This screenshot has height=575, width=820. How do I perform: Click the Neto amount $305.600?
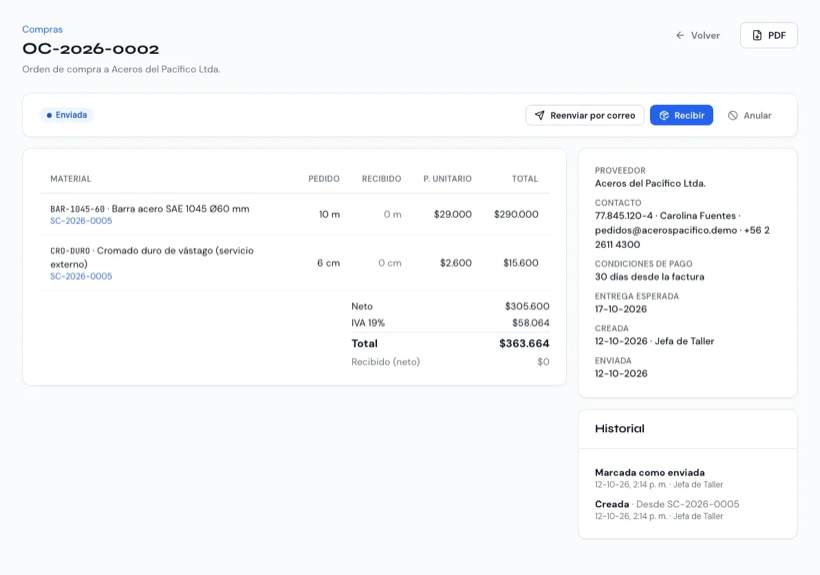[x=527, y=306]
